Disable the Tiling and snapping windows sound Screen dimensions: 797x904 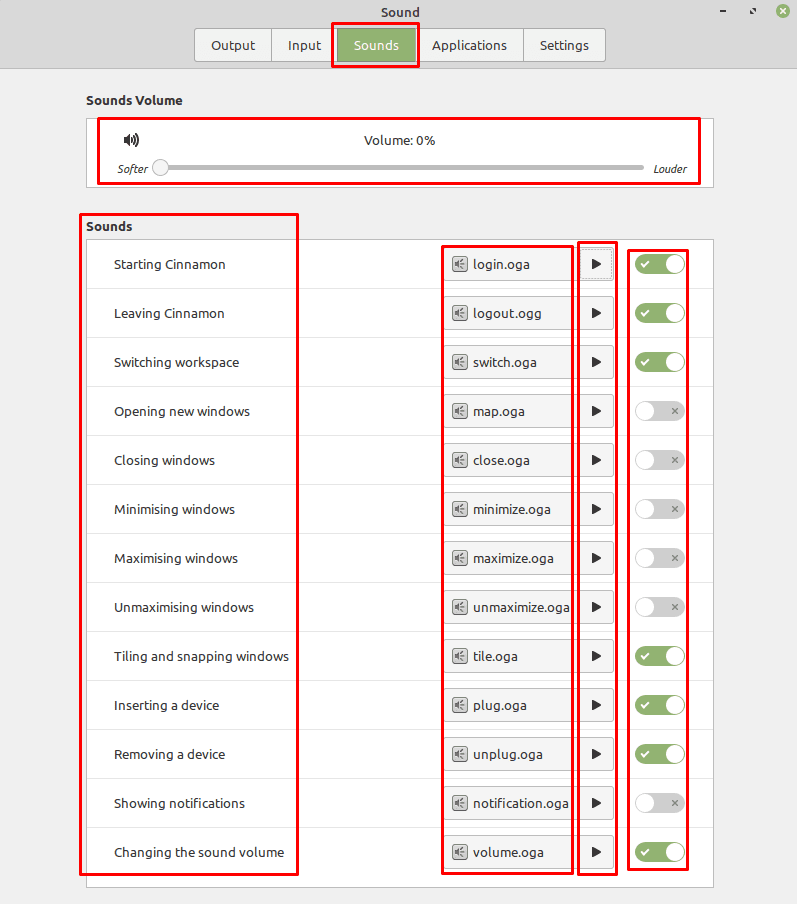(660, 656)
